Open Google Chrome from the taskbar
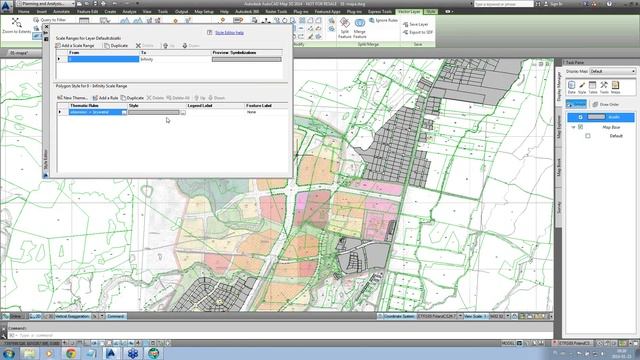This screenshot has height=360, width=640. [71, 353]
